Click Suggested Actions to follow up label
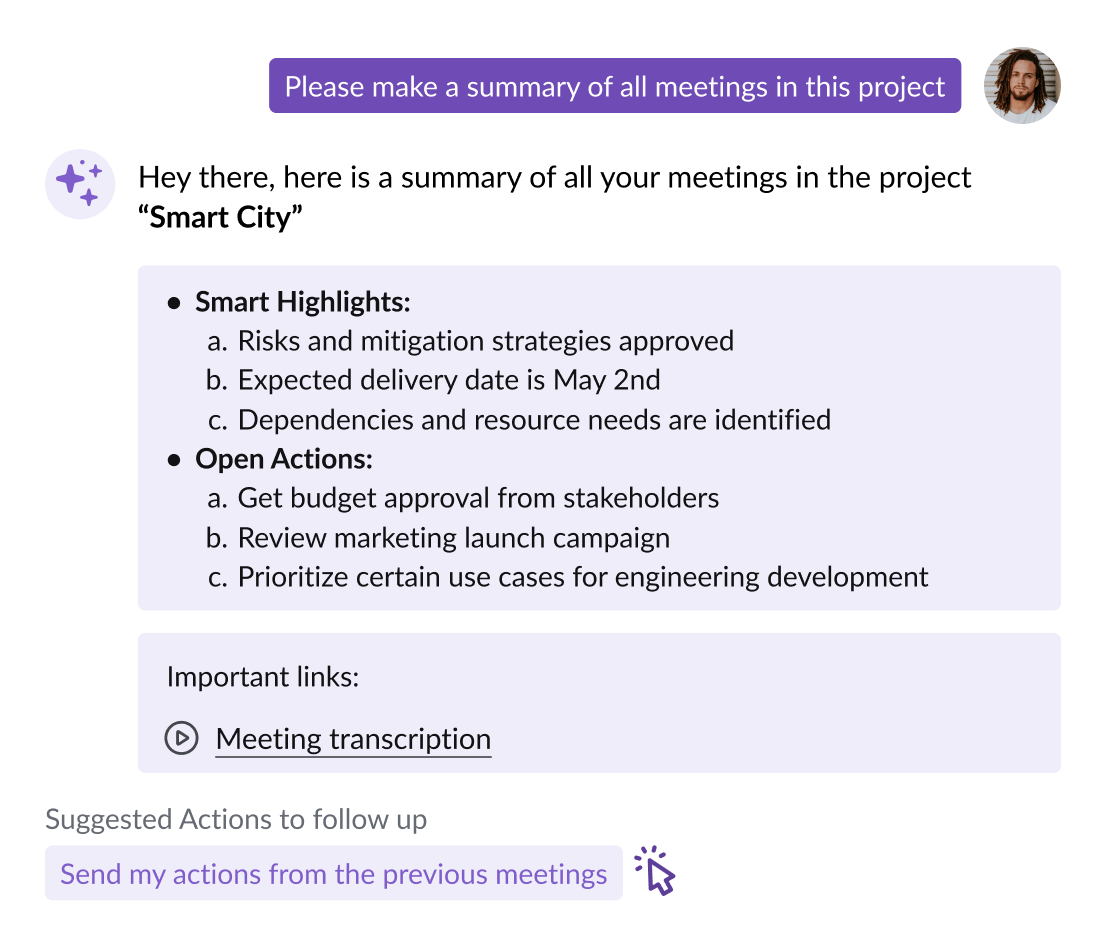Viewport: 1106px width, 947px height. pos(236,820)
